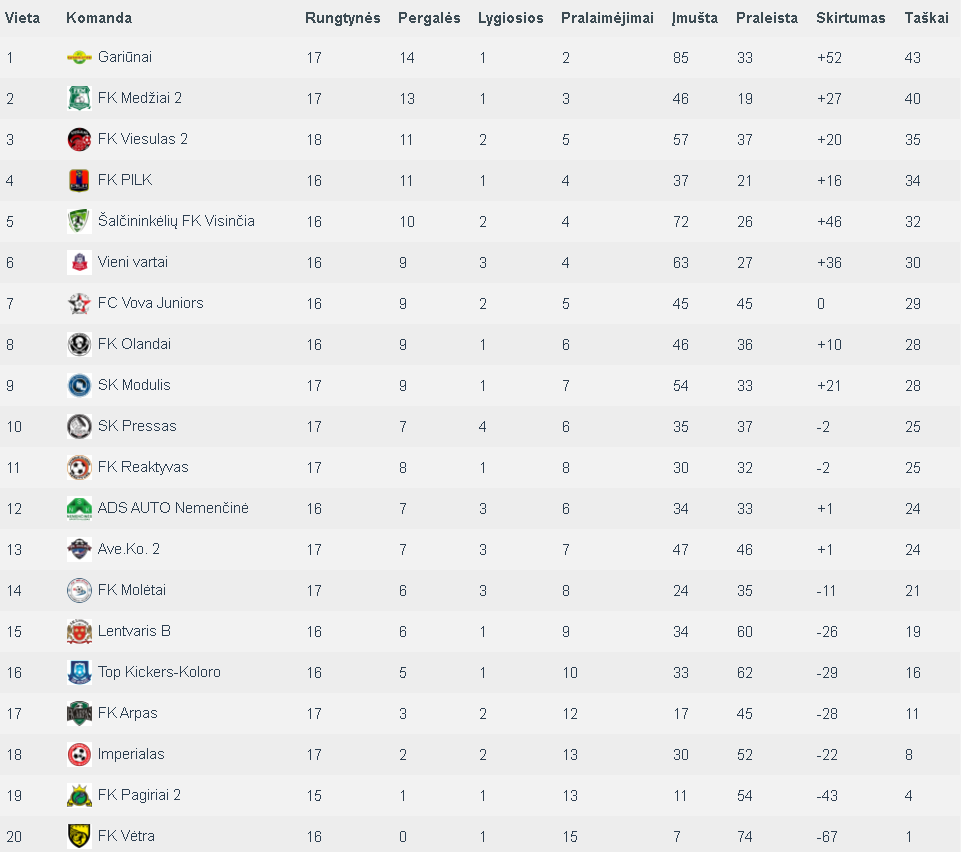This screenshot has height=852, width=964.
Task: Open Šalčininkėlių FK Visinčia team link
Action: [176, 221]
